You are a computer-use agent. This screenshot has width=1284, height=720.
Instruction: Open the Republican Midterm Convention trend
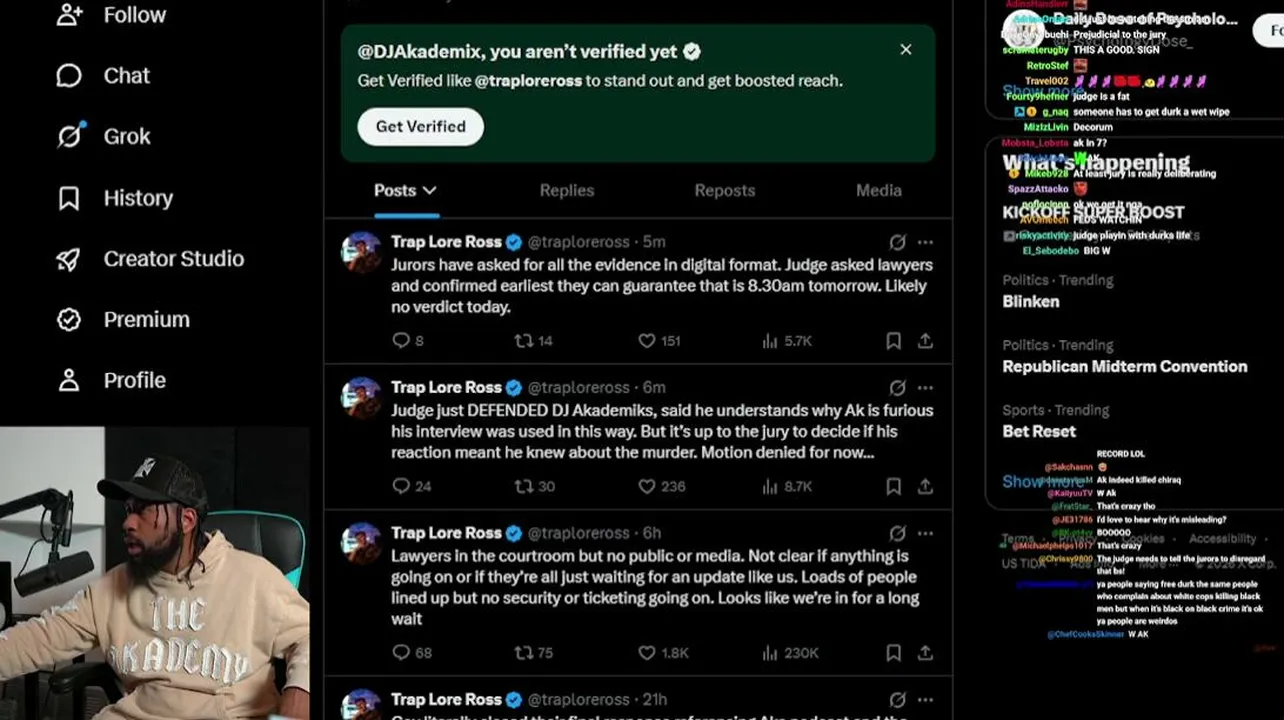(1125, 366)
